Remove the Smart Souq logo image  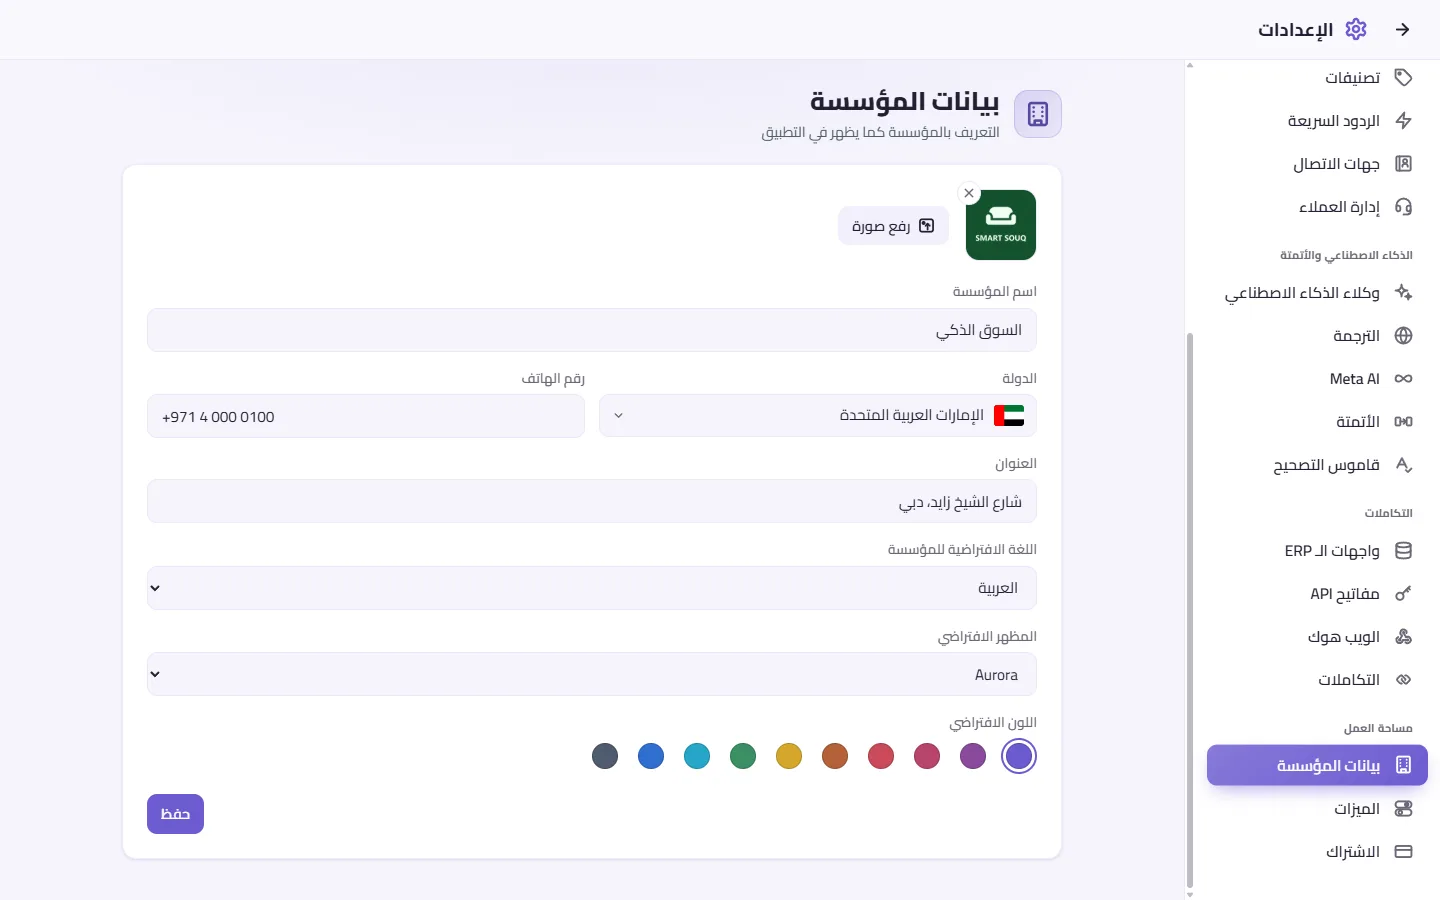coord(968,193)
